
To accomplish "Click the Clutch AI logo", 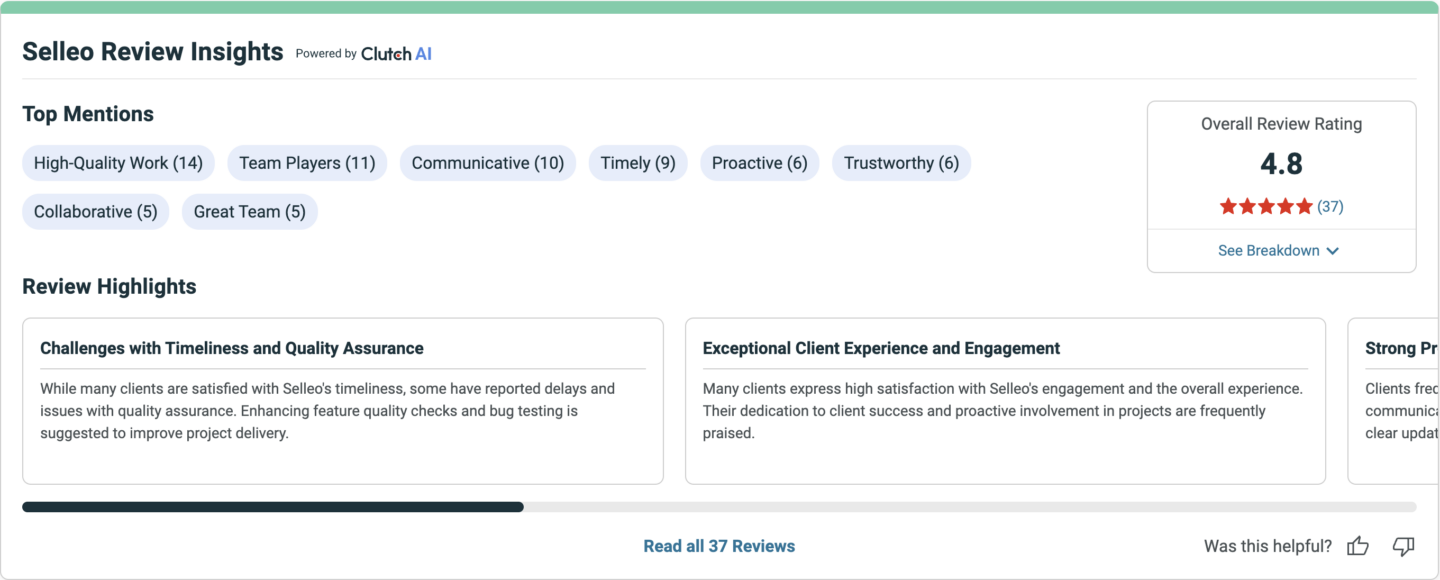I will [x=396, y=54].
